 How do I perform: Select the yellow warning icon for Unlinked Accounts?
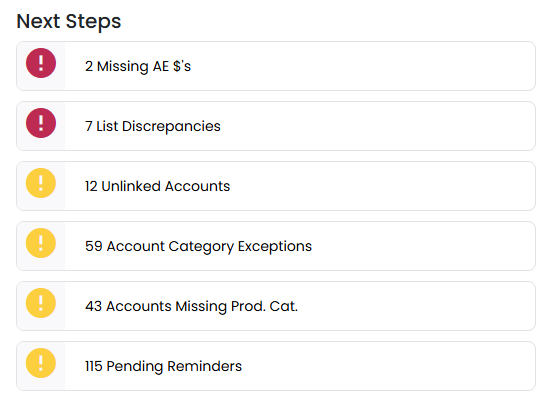pos(41,183)
